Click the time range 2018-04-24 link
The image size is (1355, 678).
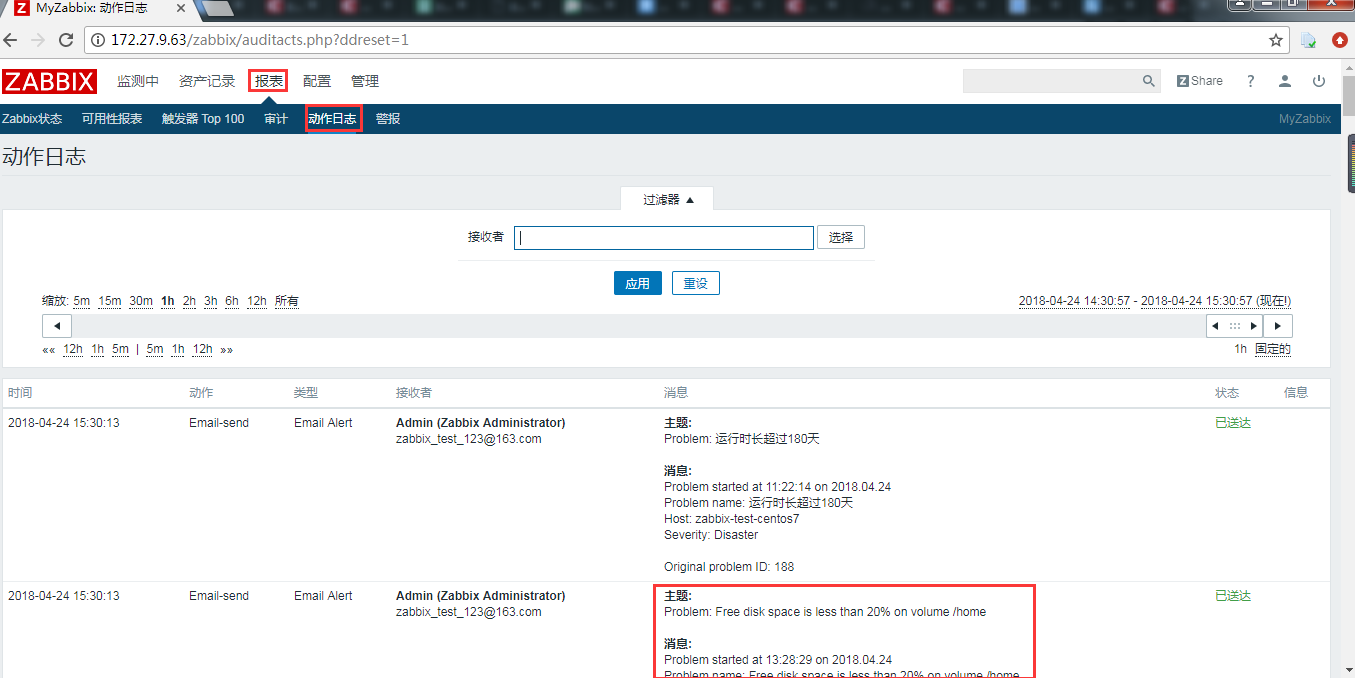coord(1074,301)
